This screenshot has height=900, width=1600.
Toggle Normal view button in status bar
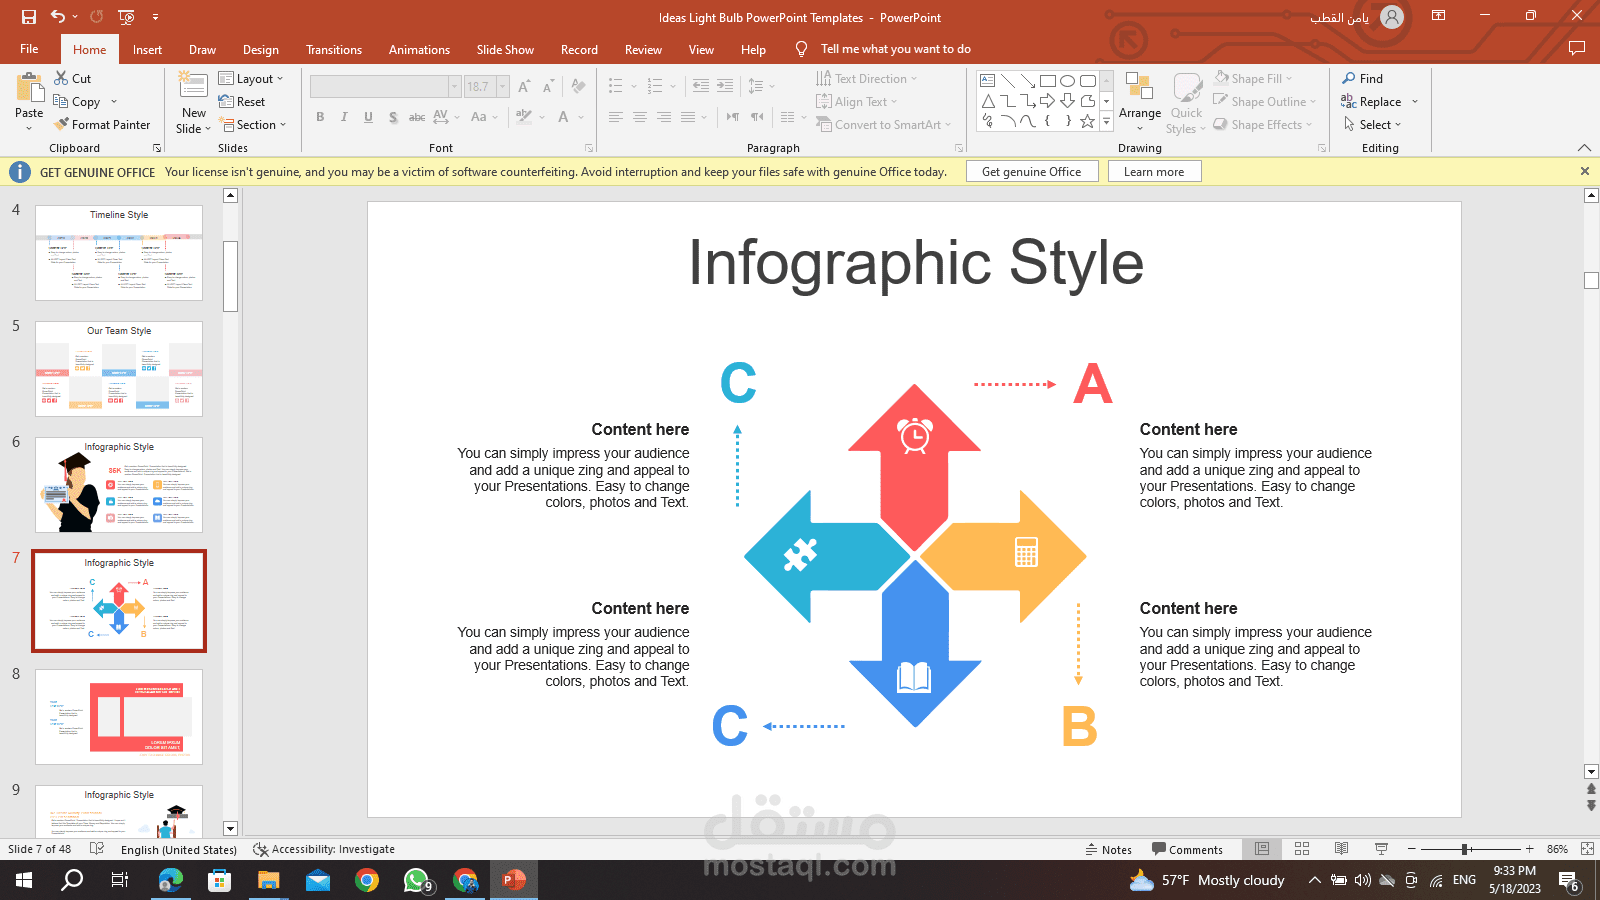click(x=1262, y=849)
